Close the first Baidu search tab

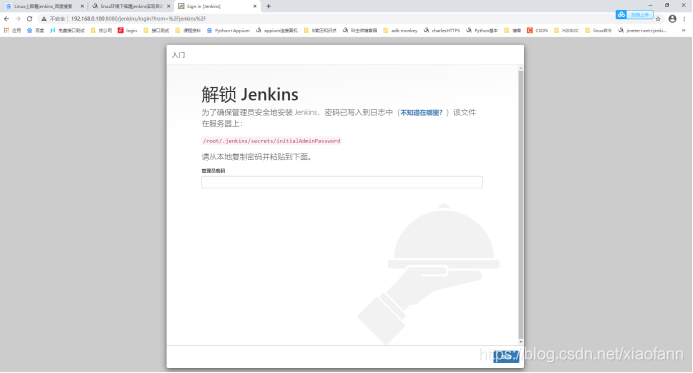[x=82, y=6]
